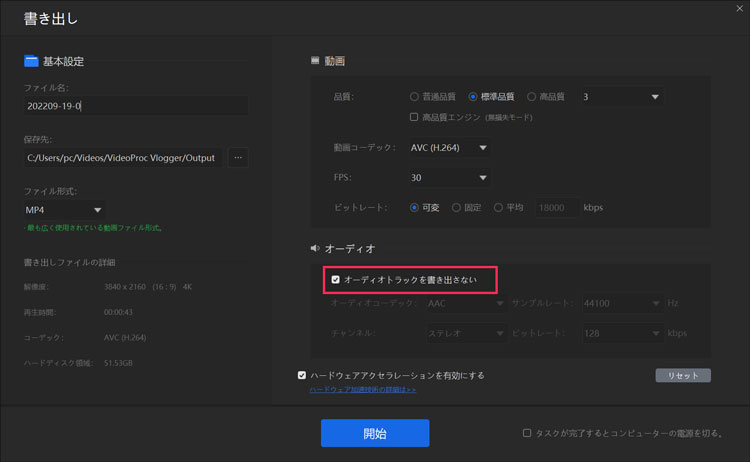The height and width of the screenshot is (462, 750).
Task: Click the file name input field
Action: coord(135,106)
